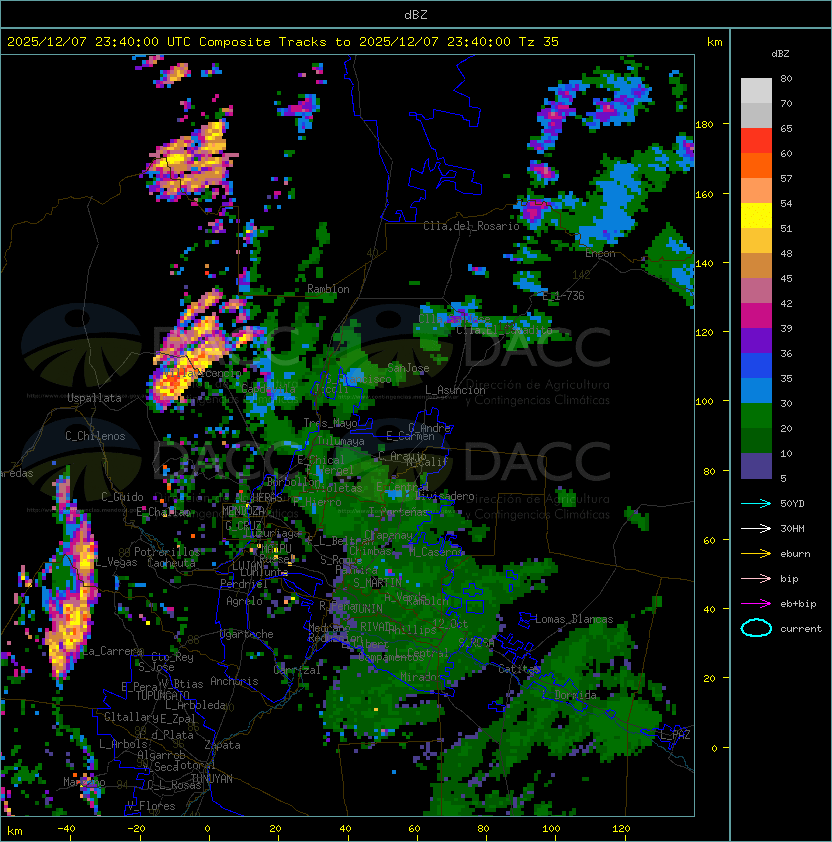The width and height of the screenshot is (832, 842).
Task: Click the 'JUNIN' place label
Action: coord(368,608)
